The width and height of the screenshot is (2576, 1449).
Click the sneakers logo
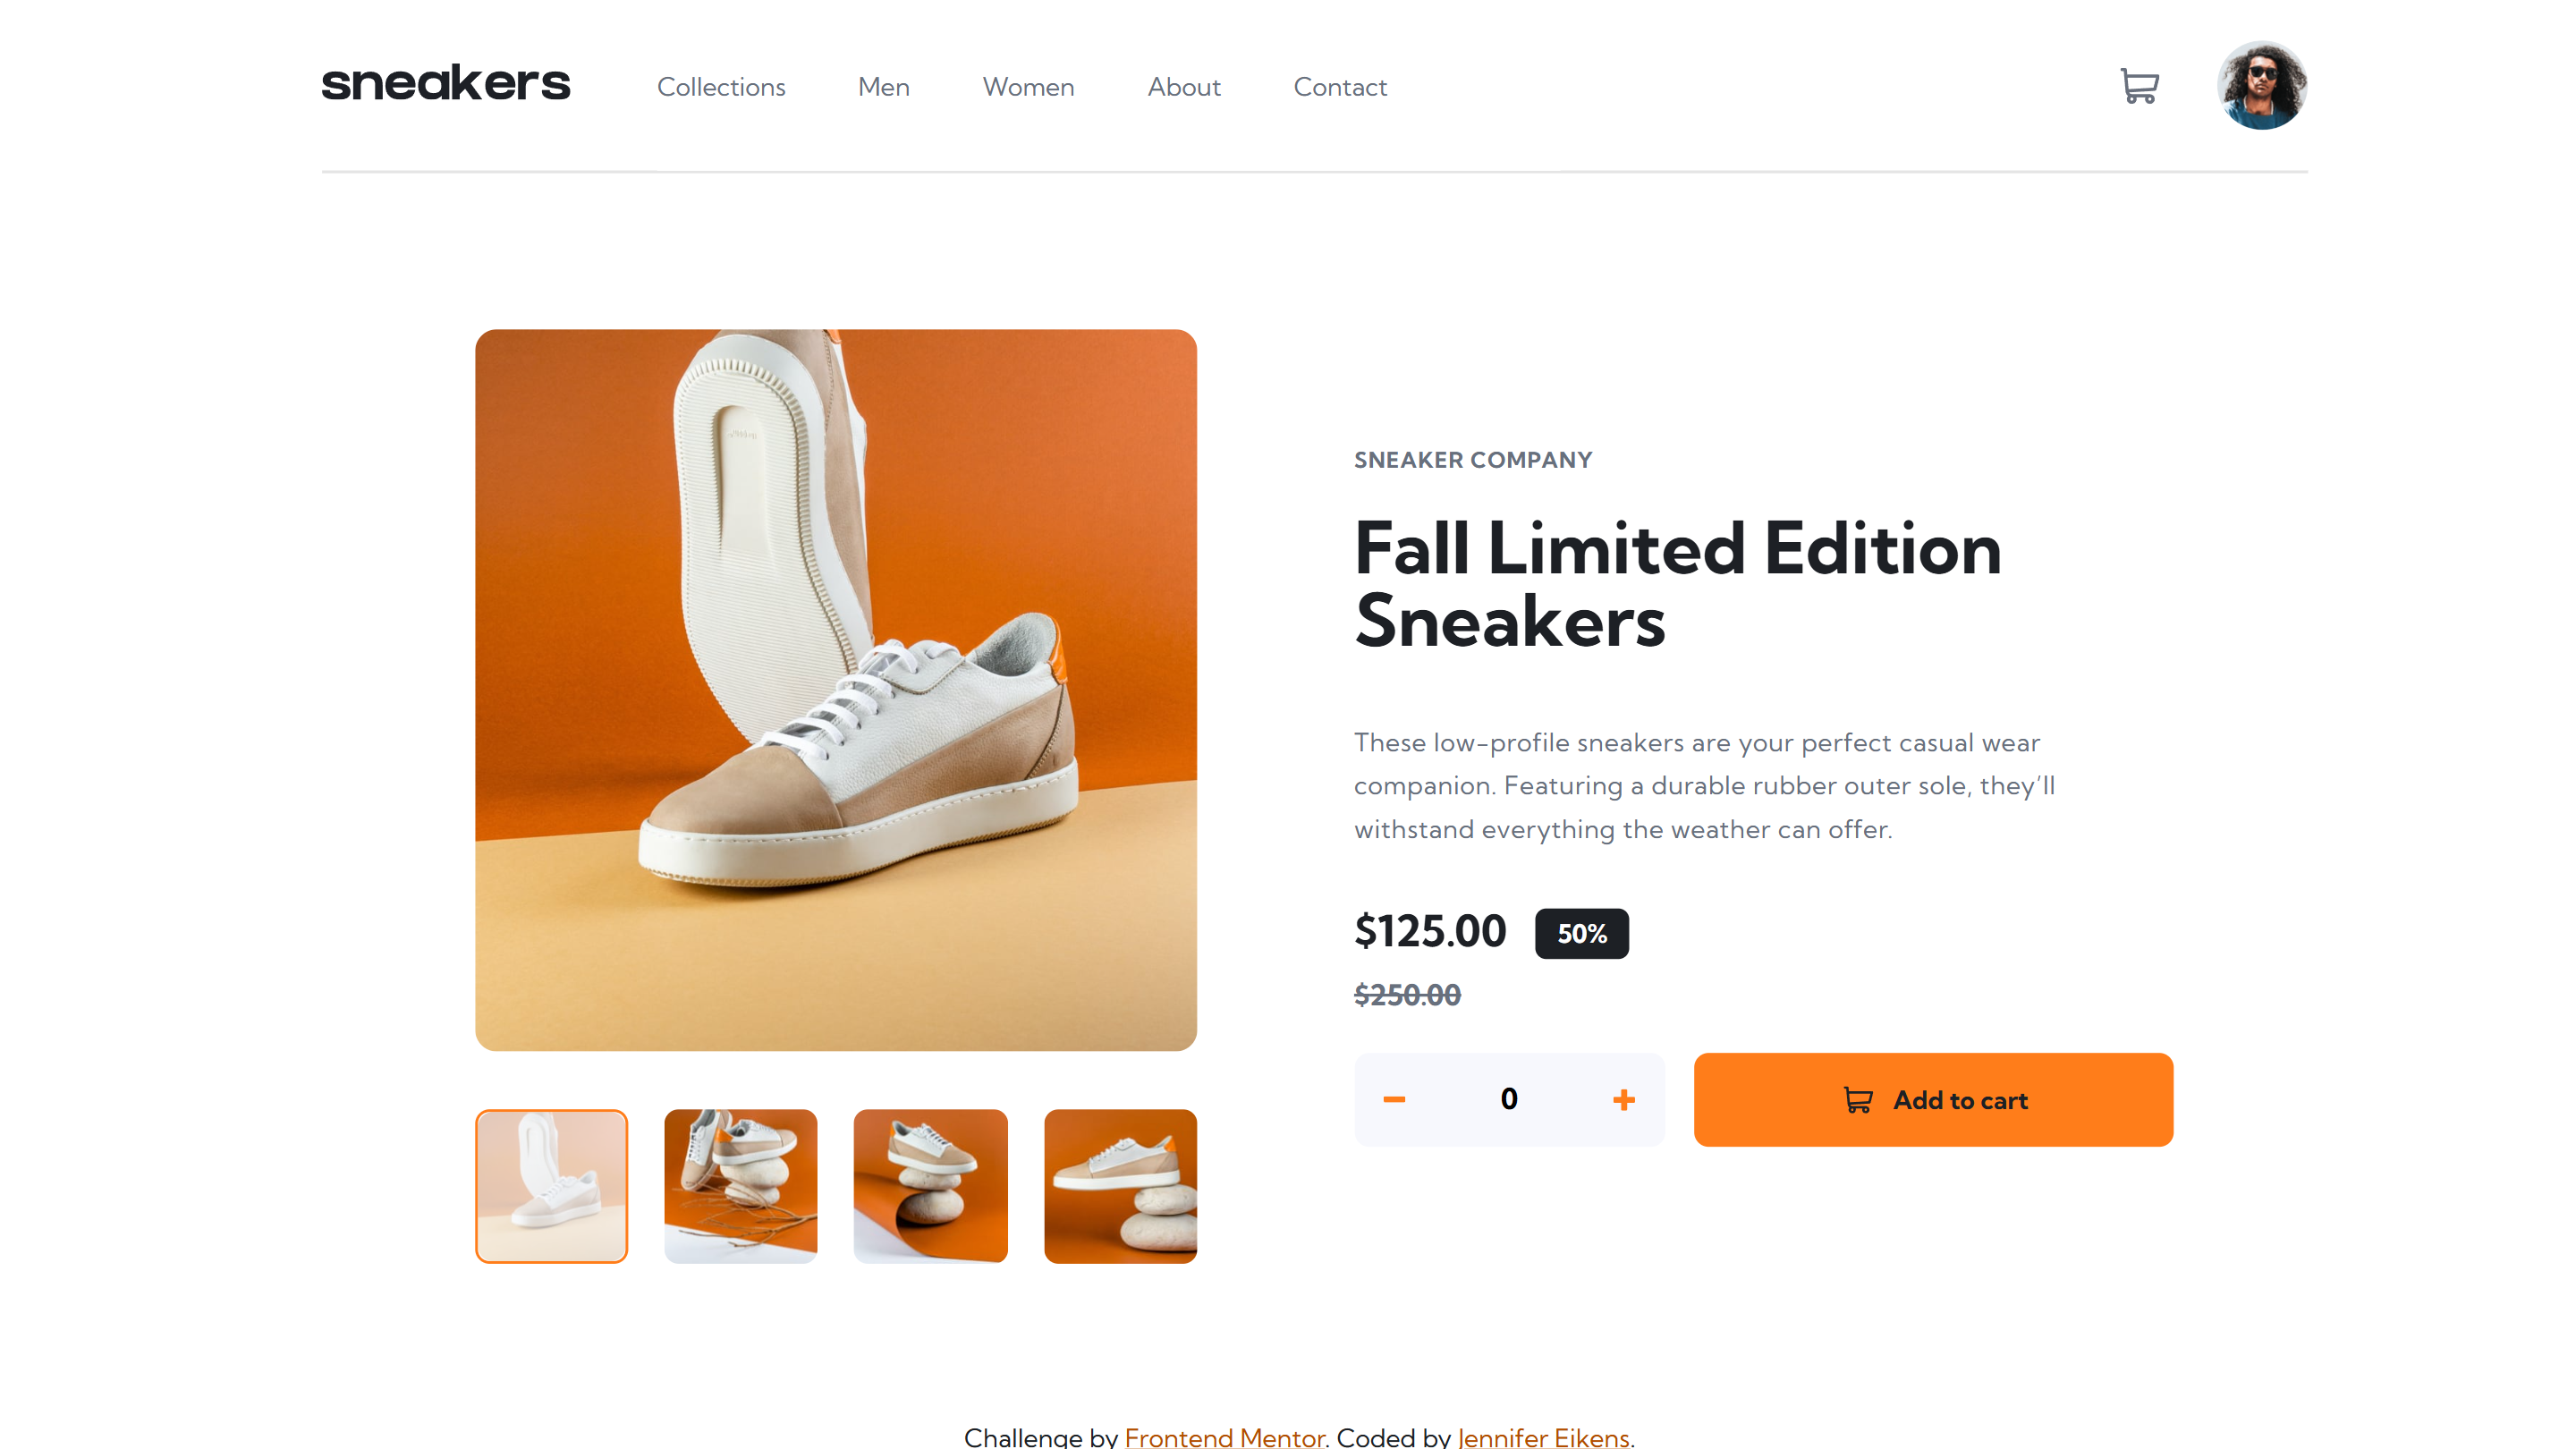pos(446,83)
